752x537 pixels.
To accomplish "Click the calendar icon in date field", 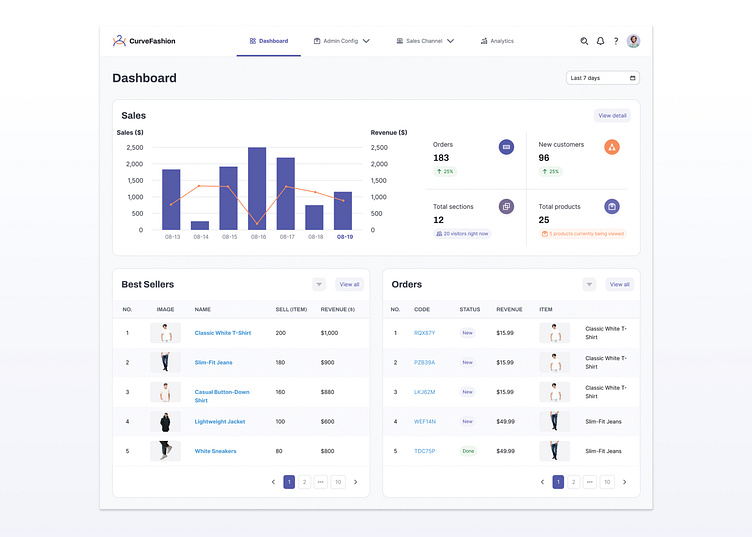I will 633,78.
